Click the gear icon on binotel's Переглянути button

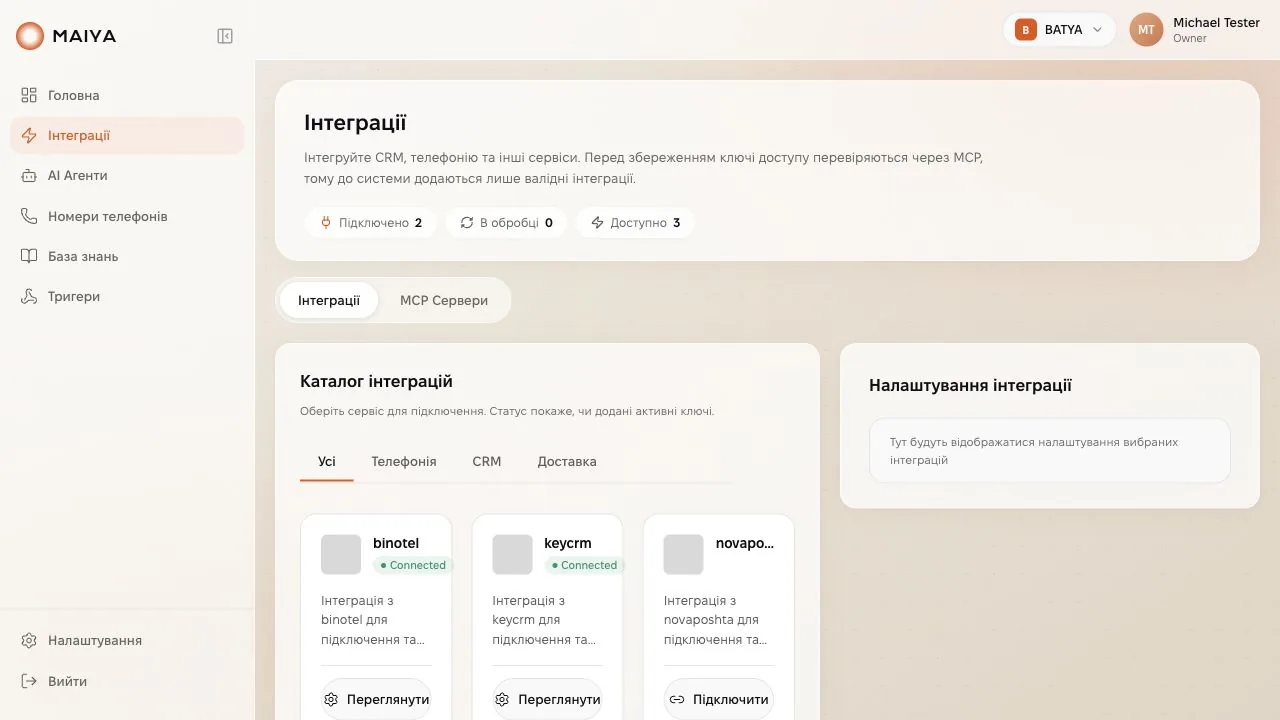point(331,699)
